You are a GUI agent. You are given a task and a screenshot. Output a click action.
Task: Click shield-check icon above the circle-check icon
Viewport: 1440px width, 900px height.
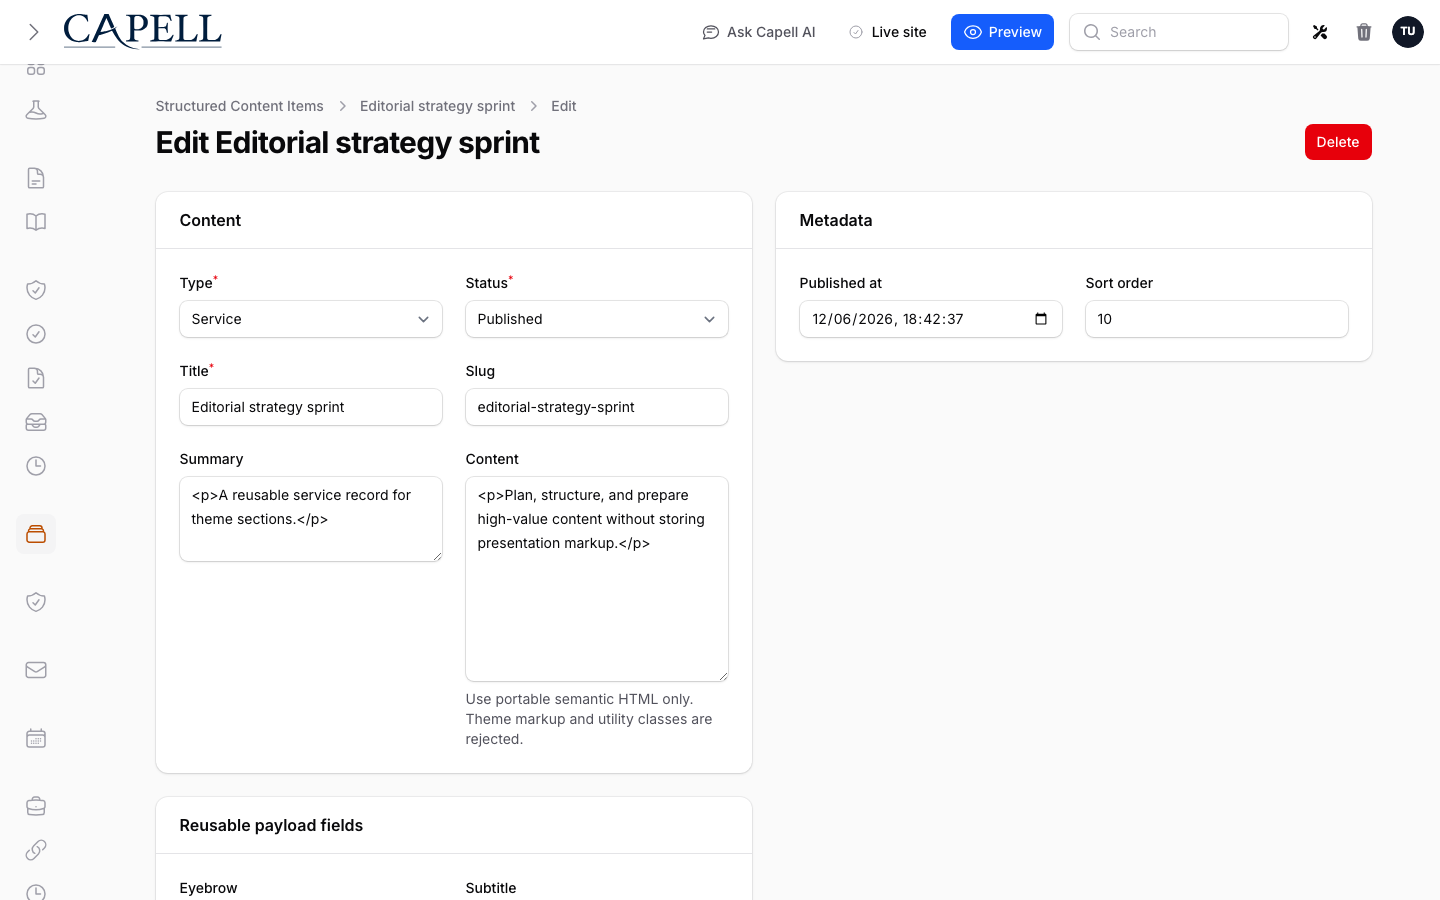[x=36, y=290]
